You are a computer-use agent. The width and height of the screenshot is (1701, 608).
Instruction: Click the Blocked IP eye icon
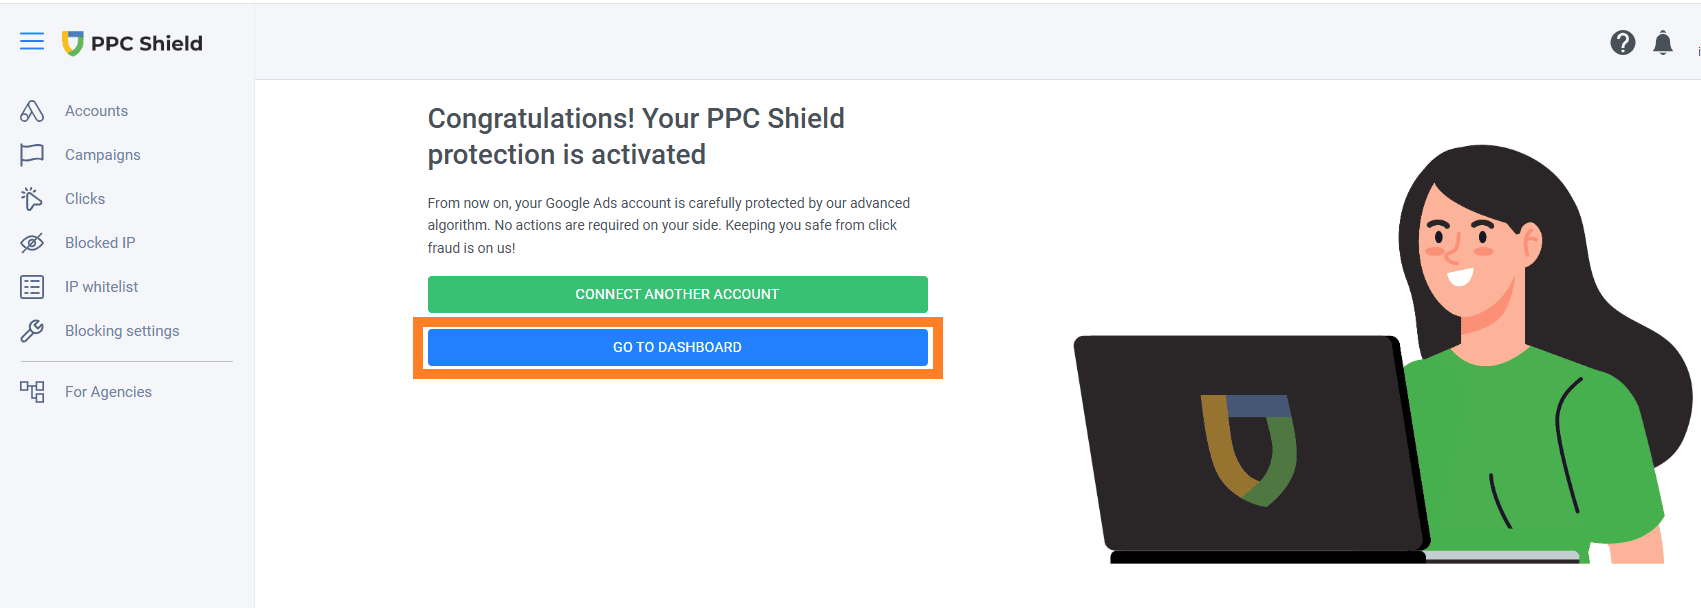tap(32, 243)
